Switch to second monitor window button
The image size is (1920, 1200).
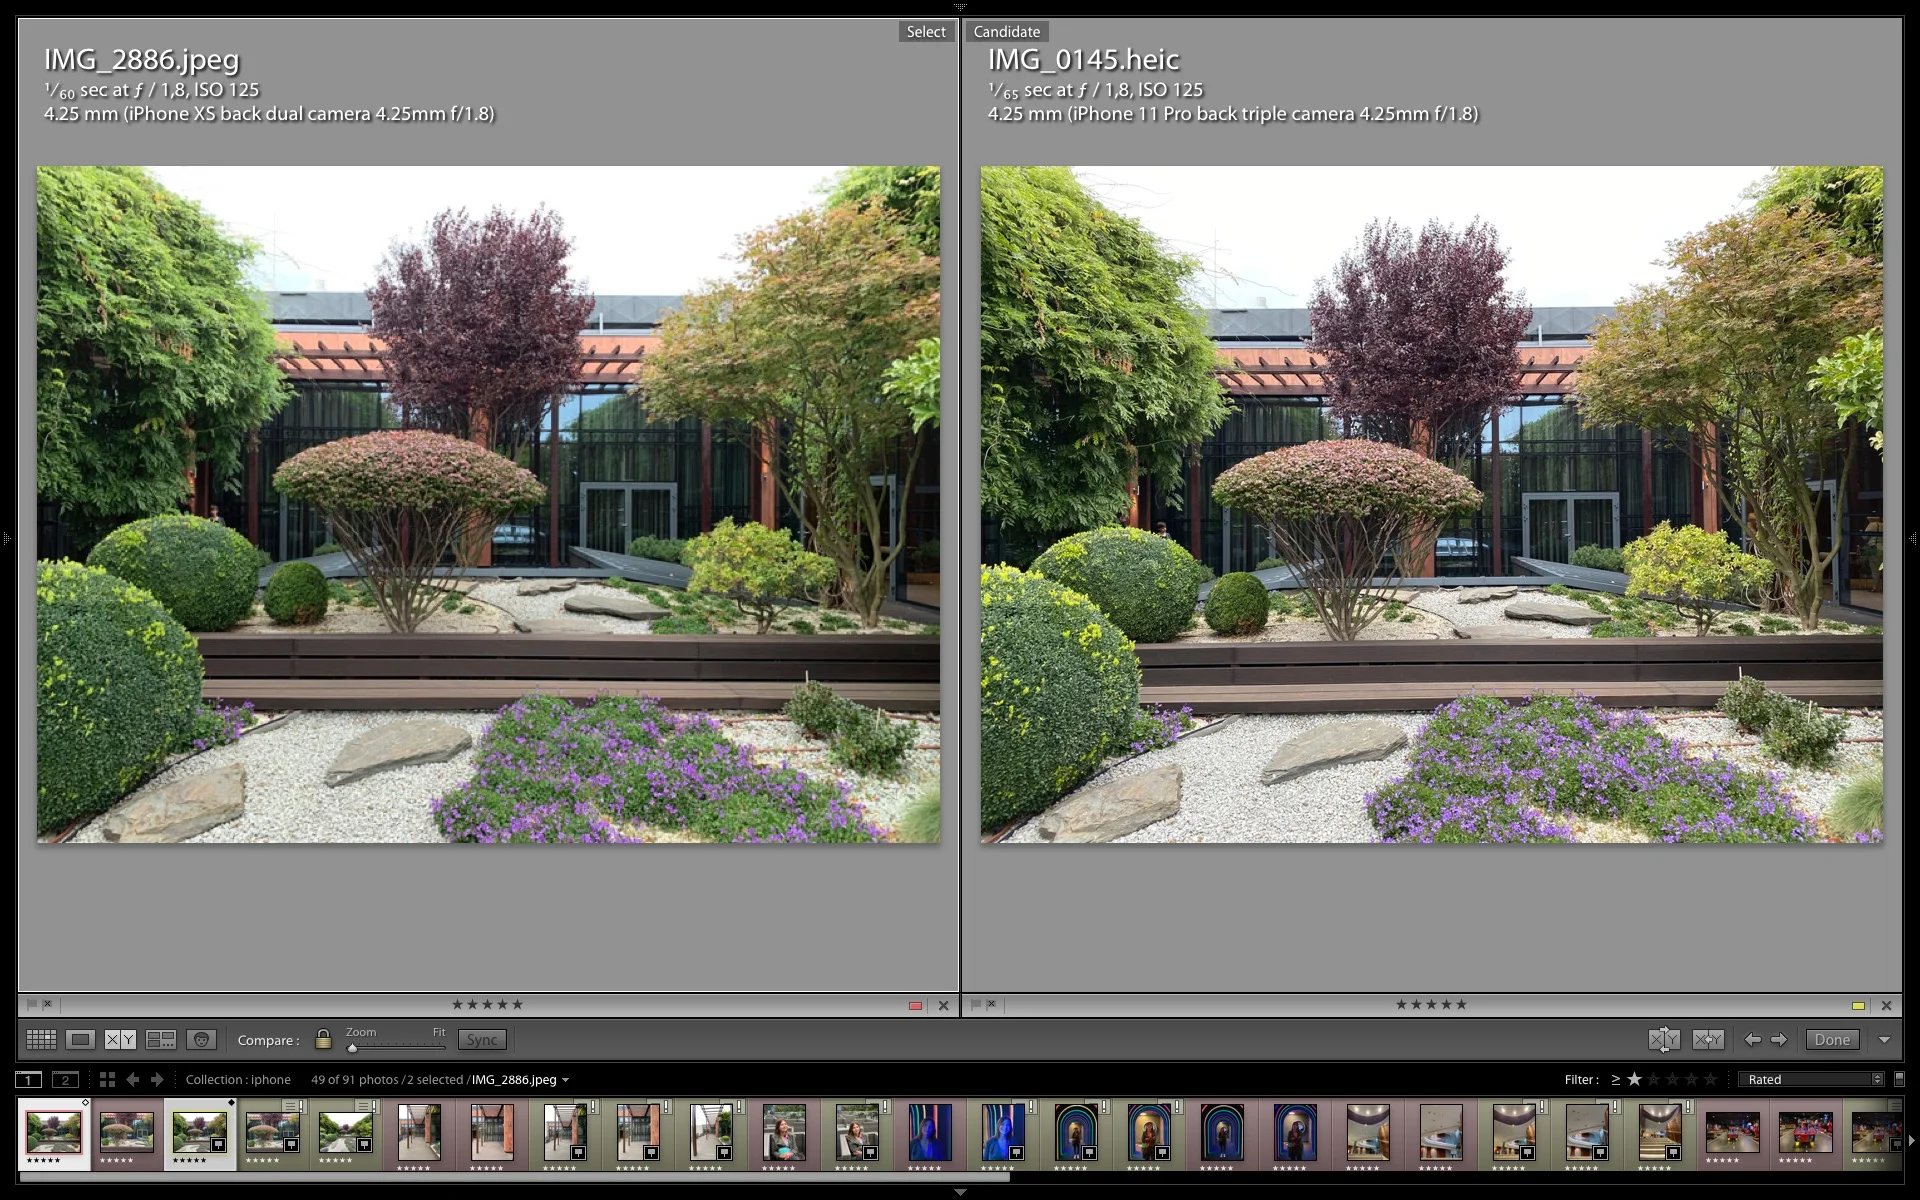(65, 1080)
